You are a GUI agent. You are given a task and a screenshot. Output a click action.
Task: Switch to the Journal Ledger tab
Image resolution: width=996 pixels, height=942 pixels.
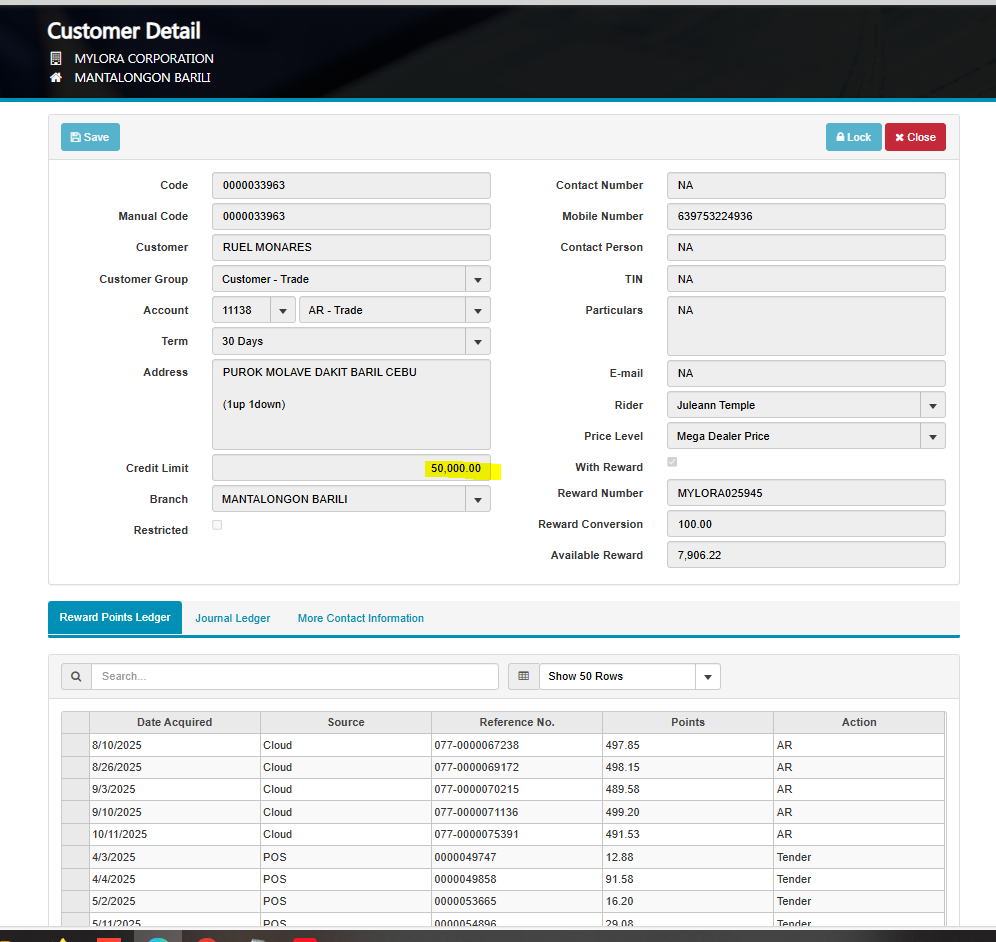pos(232,618)
